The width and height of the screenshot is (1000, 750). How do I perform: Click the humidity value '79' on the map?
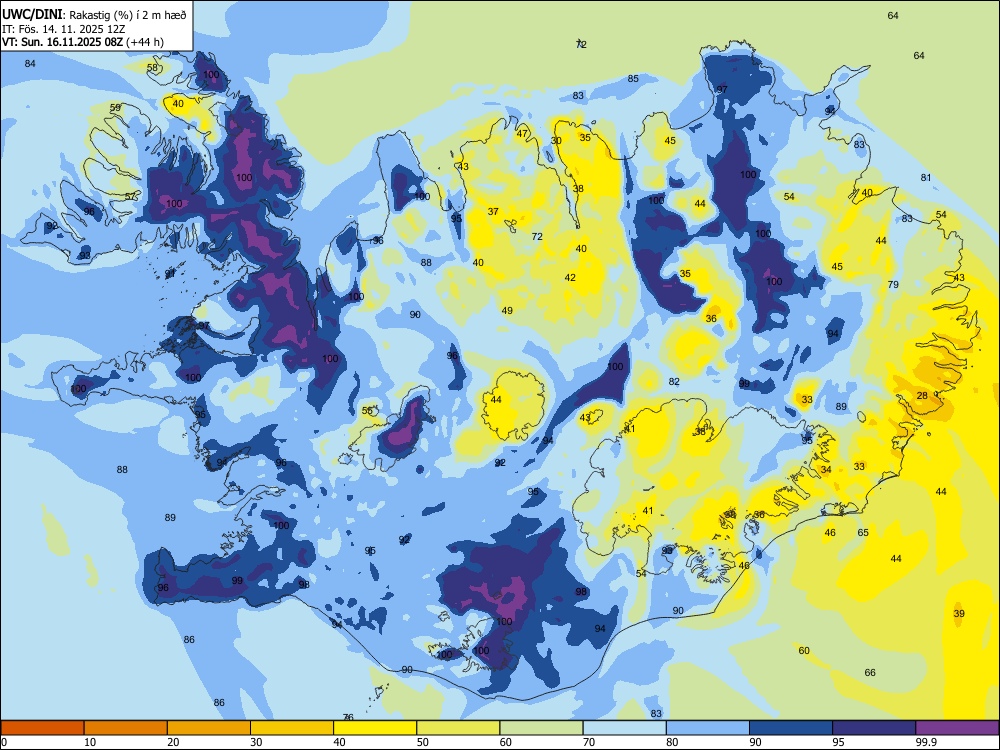[x=893, y=284]
